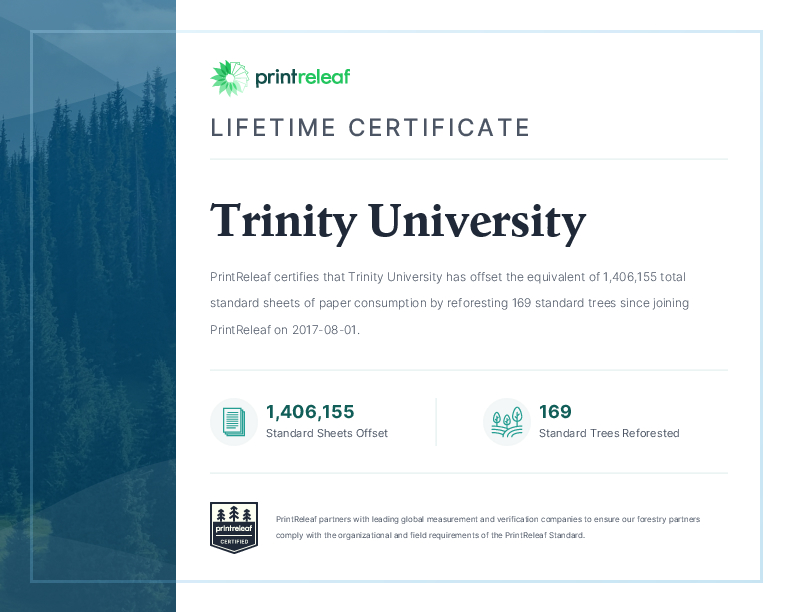Click the Standard Sheets Offset label
Viewport: 792px width, 612px height.
[x=327, y=433]
